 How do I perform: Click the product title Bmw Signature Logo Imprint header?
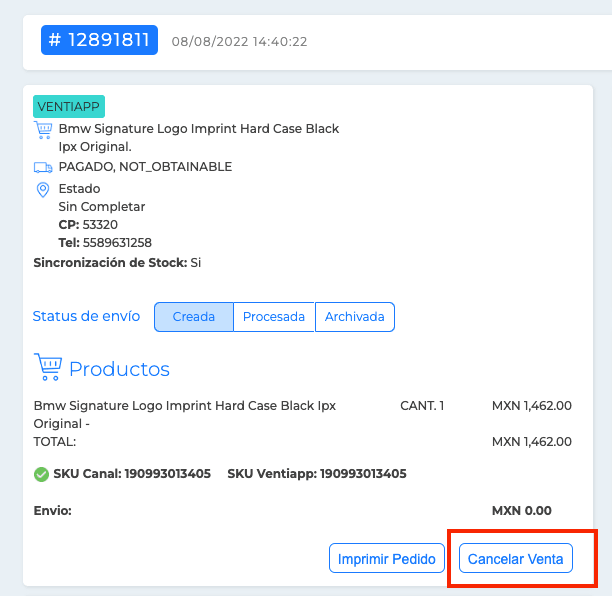point(199,137)
